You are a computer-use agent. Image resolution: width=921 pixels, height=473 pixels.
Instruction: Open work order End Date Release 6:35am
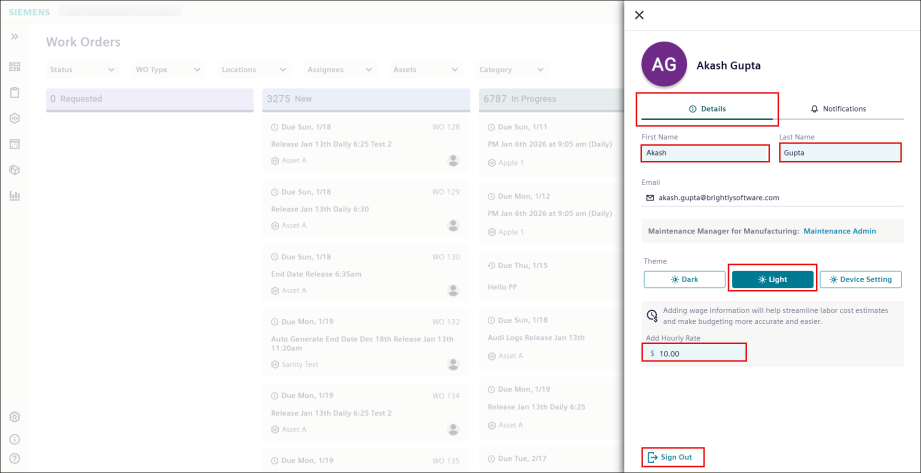coord(365,274)
